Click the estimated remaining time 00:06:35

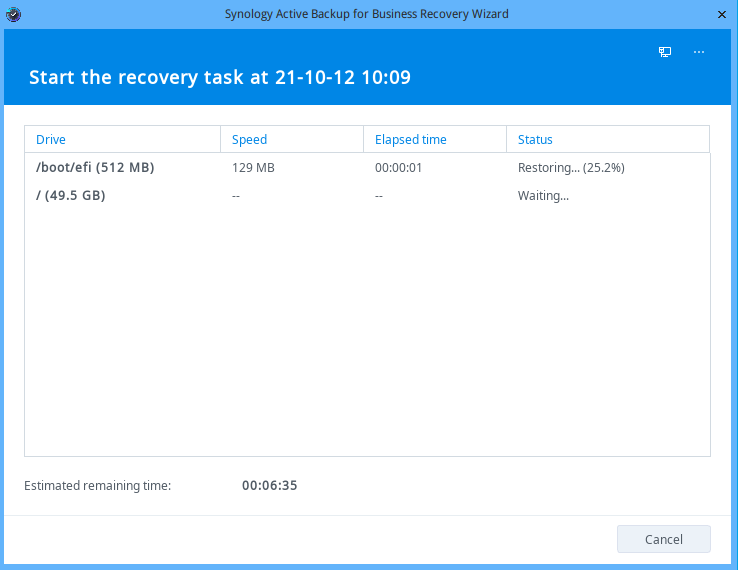[269, 486]
